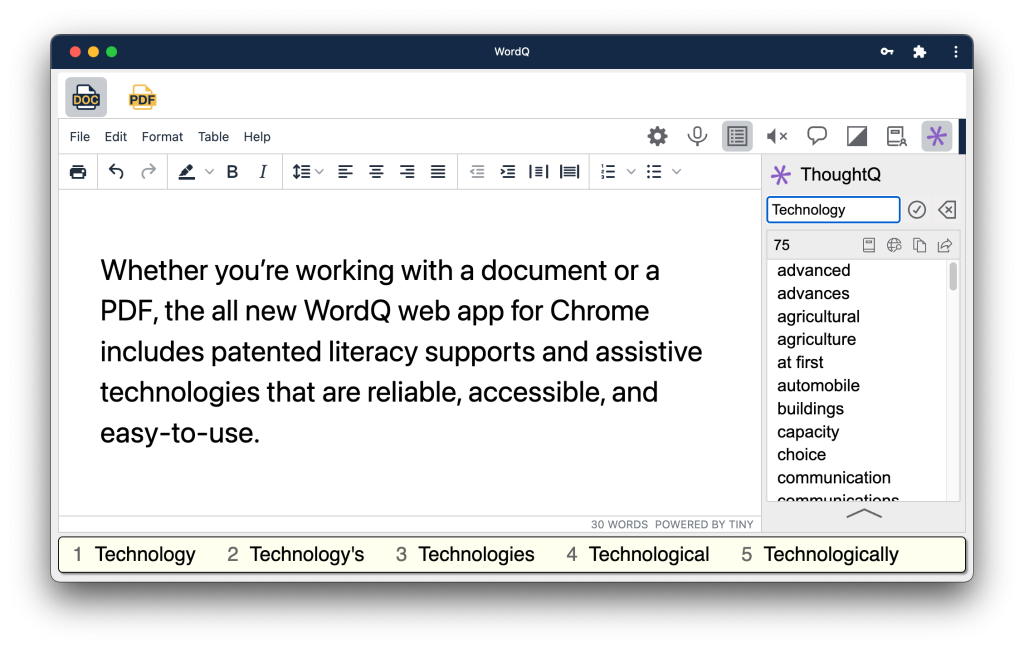Open highlight color dropdown arrow
Viewport: 1024px width, 649px height.
pyautogui.click(x=209, y=172)
